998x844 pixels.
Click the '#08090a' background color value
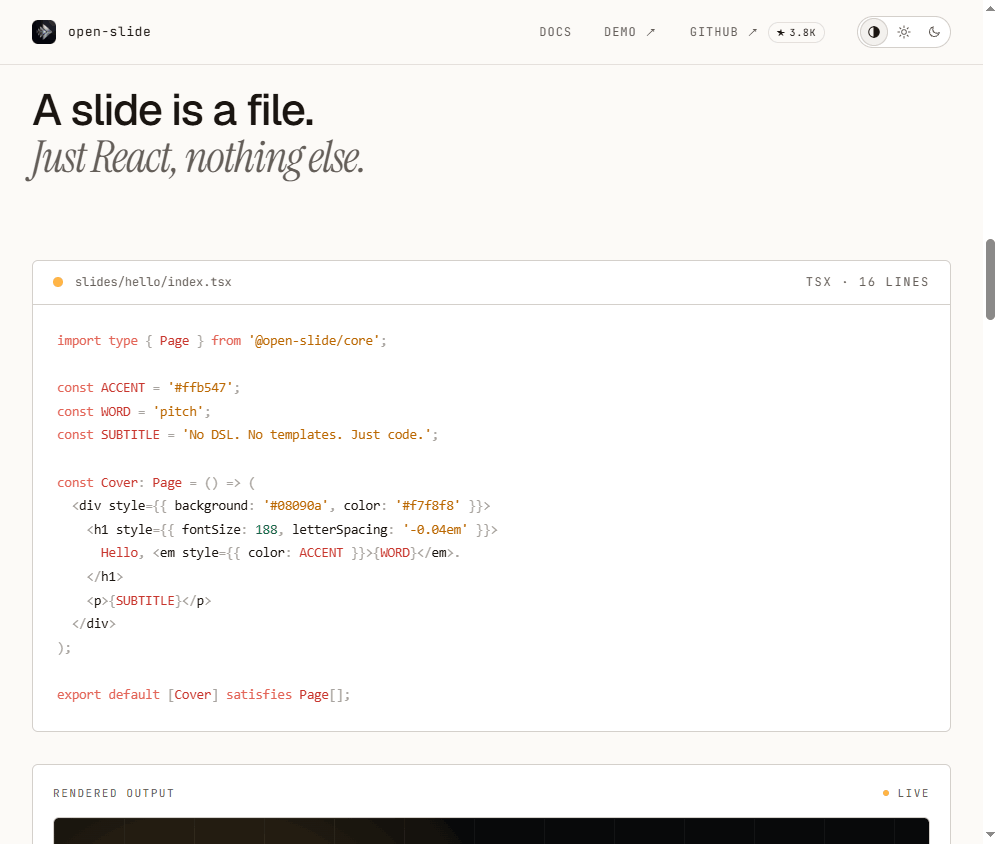coord(295,505)
